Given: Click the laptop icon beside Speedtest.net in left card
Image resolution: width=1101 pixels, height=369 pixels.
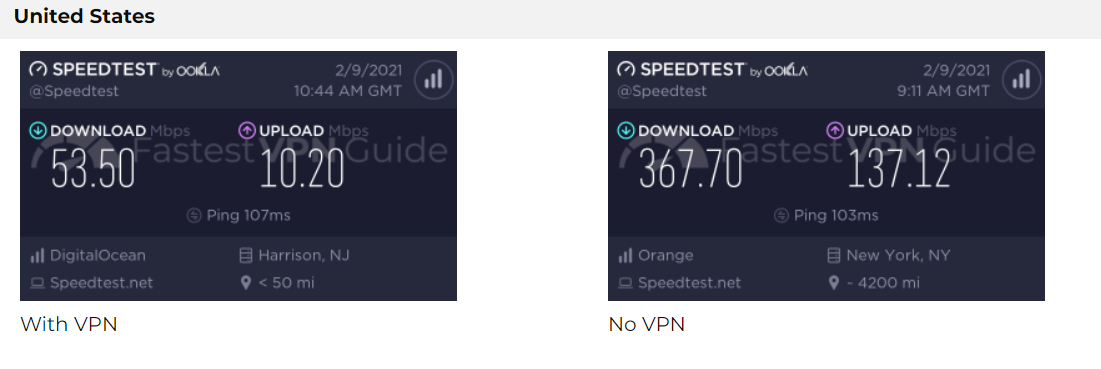Looking at the screenshot, I should pos(37,283).
